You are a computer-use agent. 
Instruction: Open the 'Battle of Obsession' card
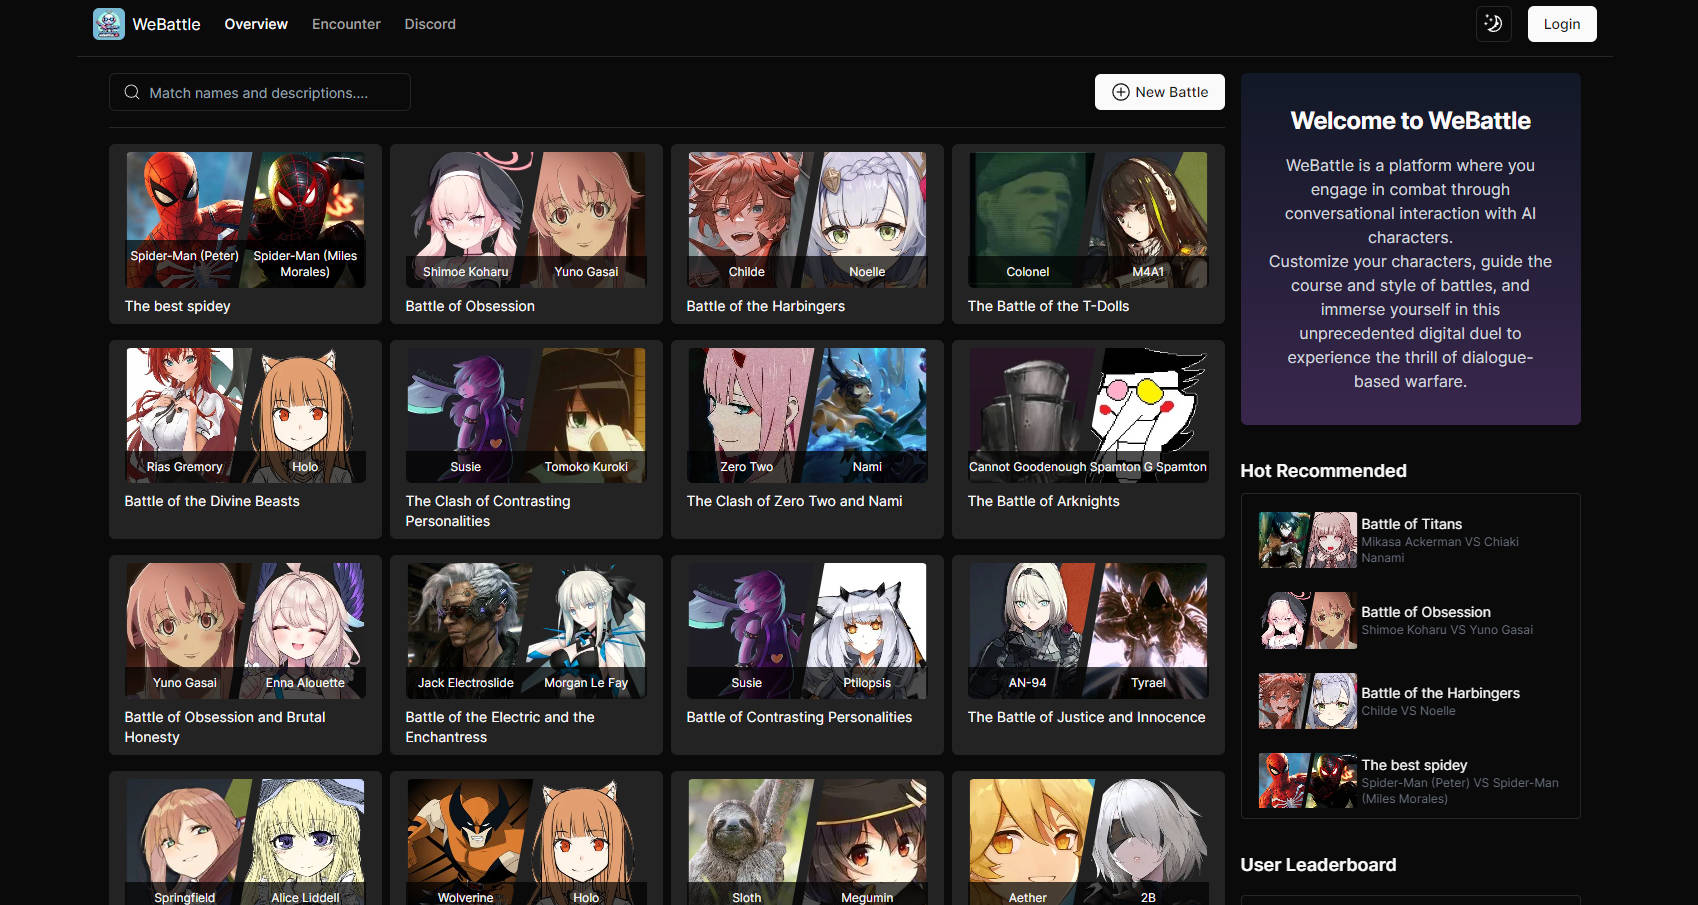[525, 235]
